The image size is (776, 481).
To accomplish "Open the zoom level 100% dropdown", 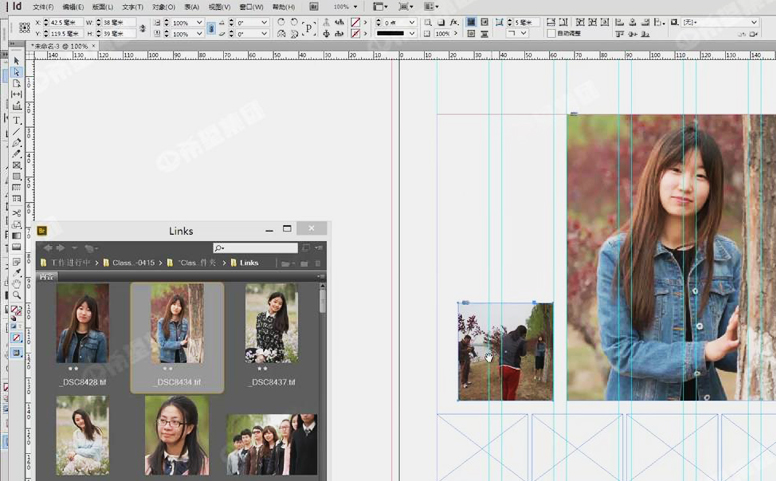I will click(x=357, y=6).
